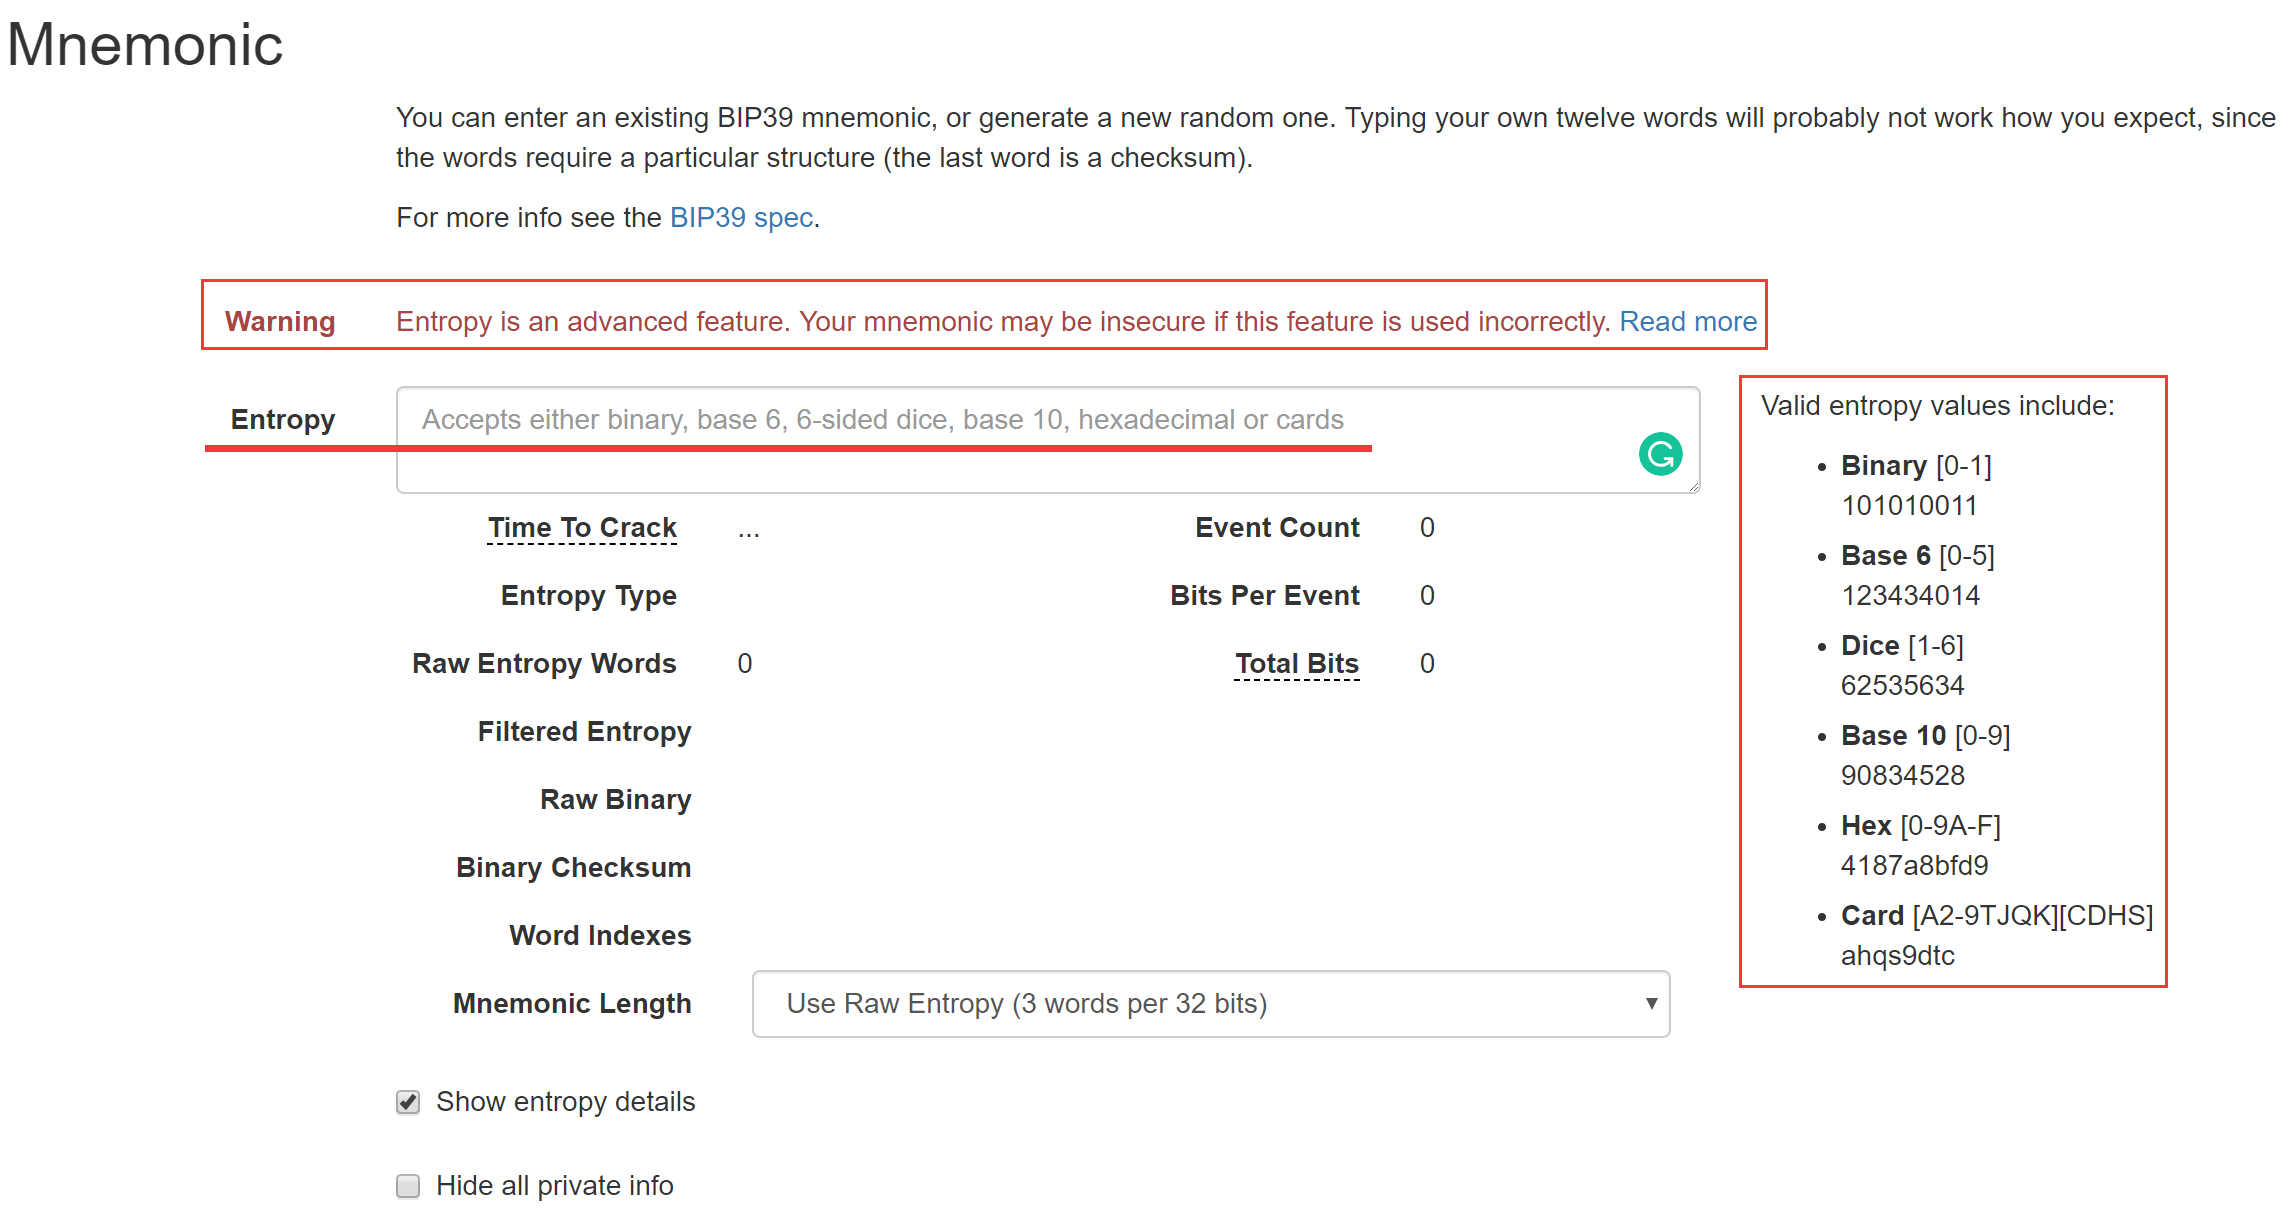
Task: Click the Hide all private info label
Action: click(x=554, y=1186)
